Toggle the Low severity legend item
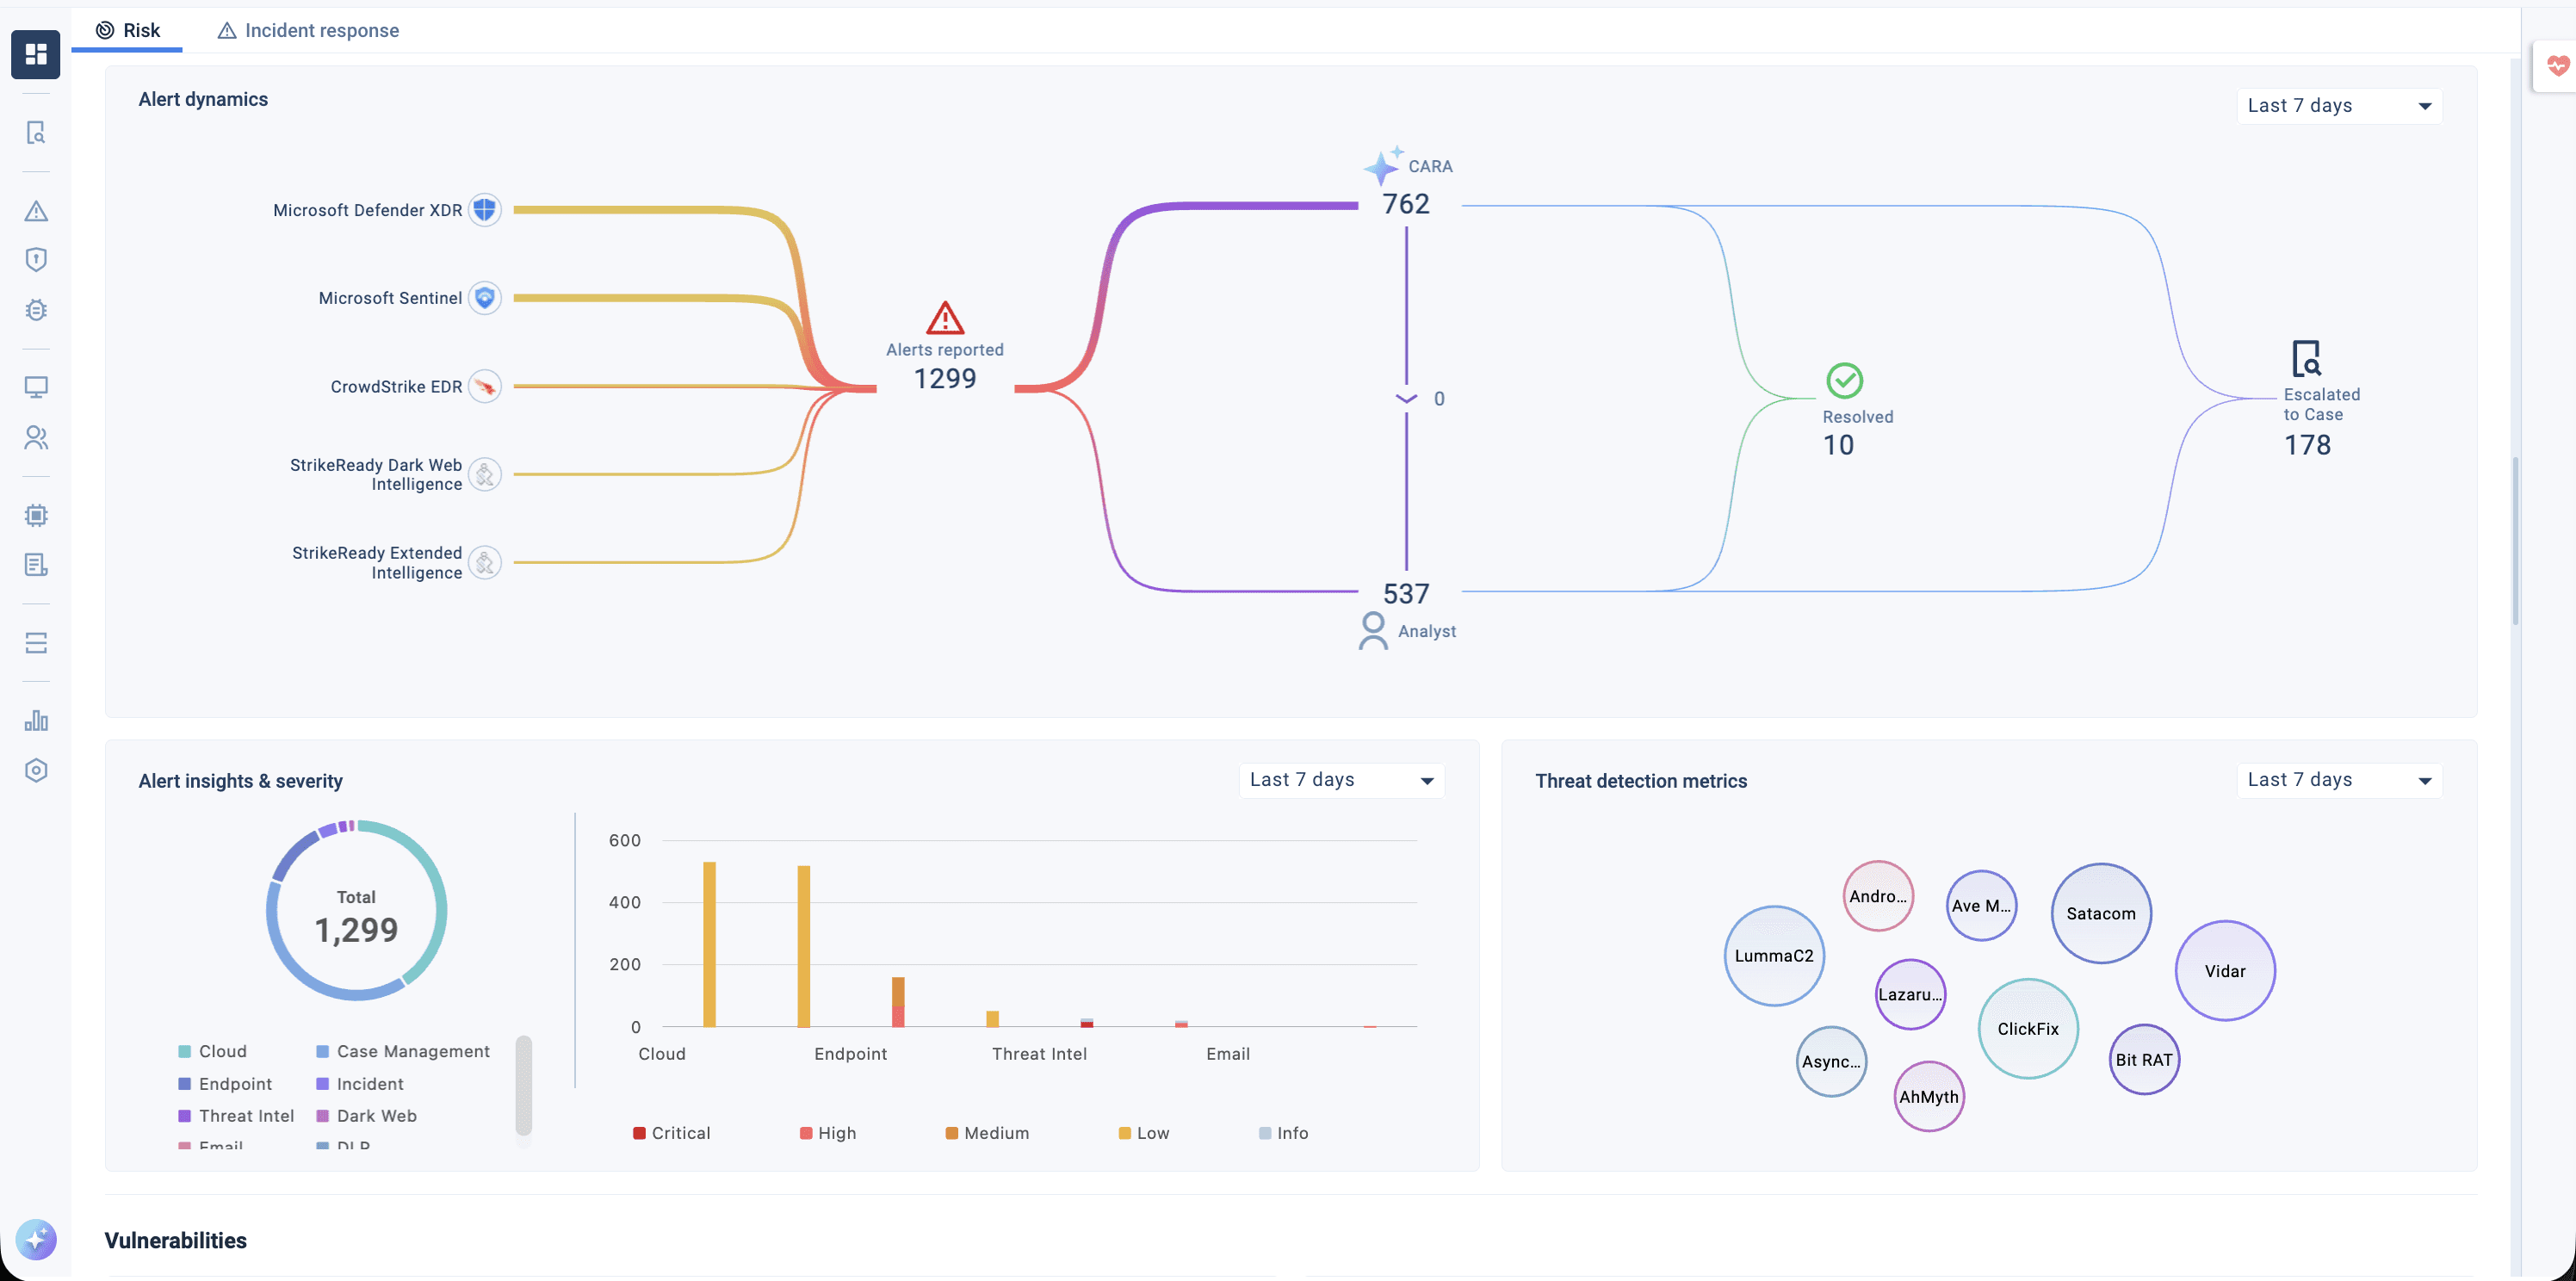The width and height of the screenshot is (2576, 1281). 1144,1133
